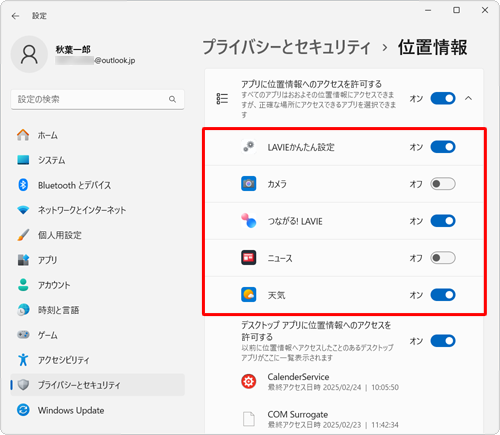Click the network Wi-Fi icon

pyautogui.click(x=23, y=210)
